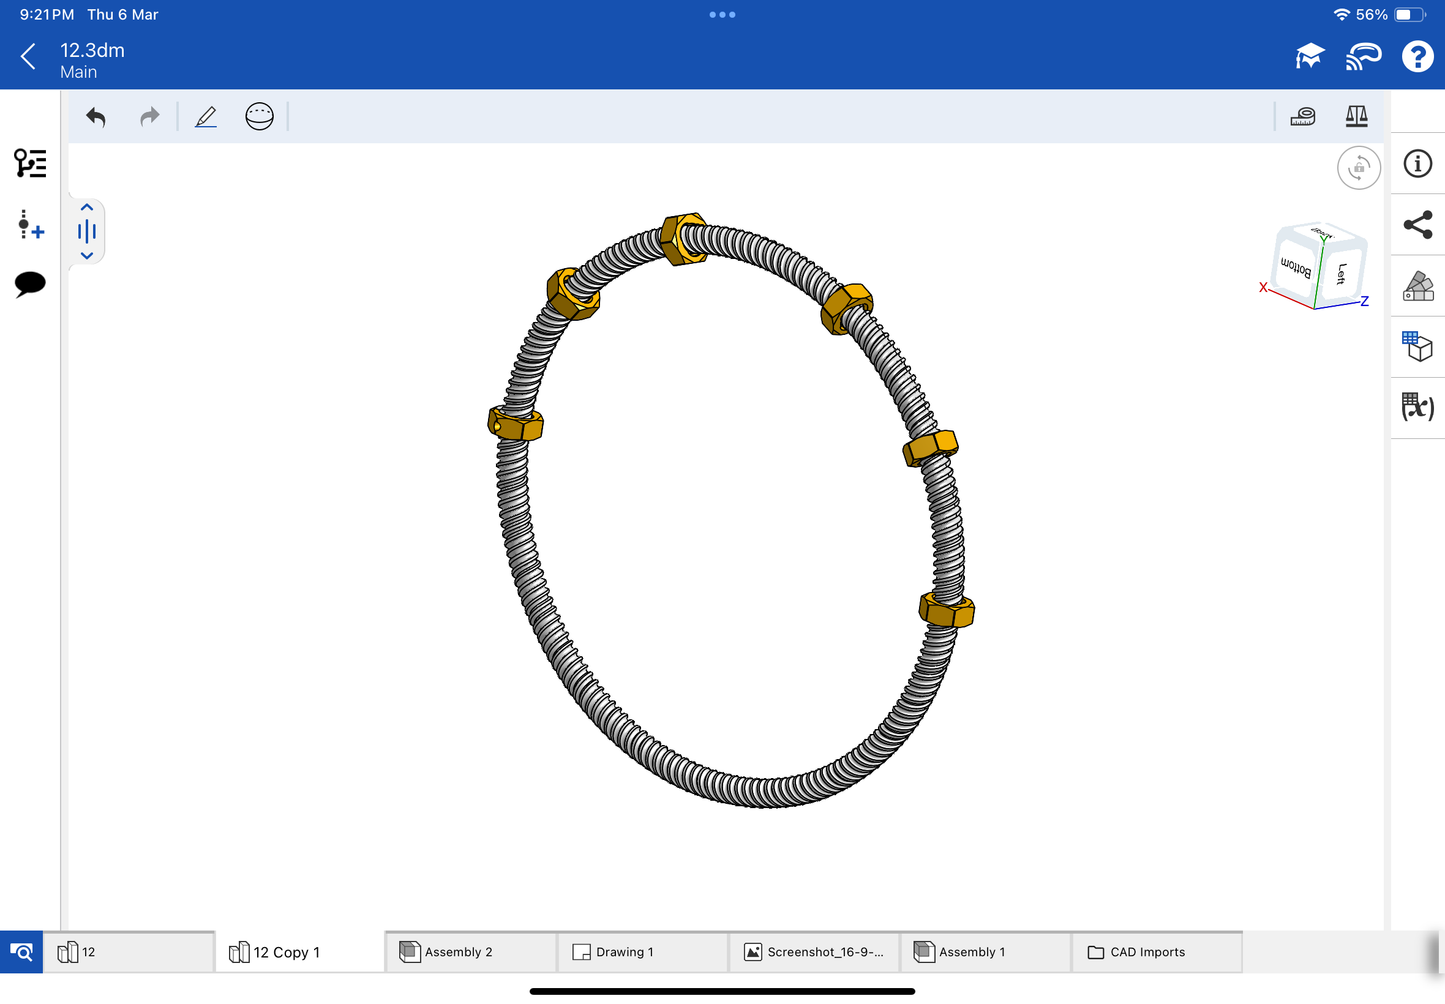Open the comments speech bubble
Viewport: 1445px width, 1004px height.
click(30, 284)
